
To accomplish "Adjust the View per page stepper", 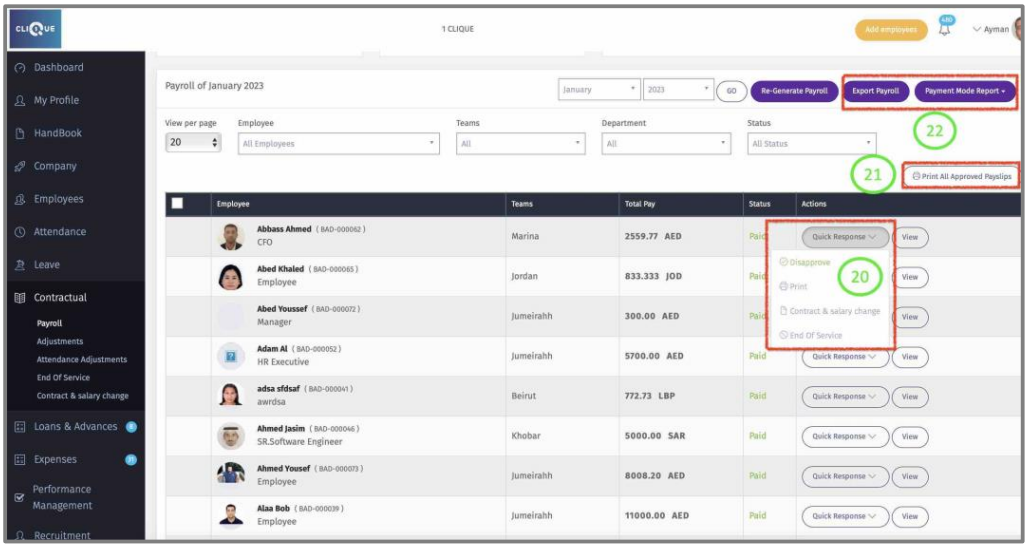I will 215,143.
